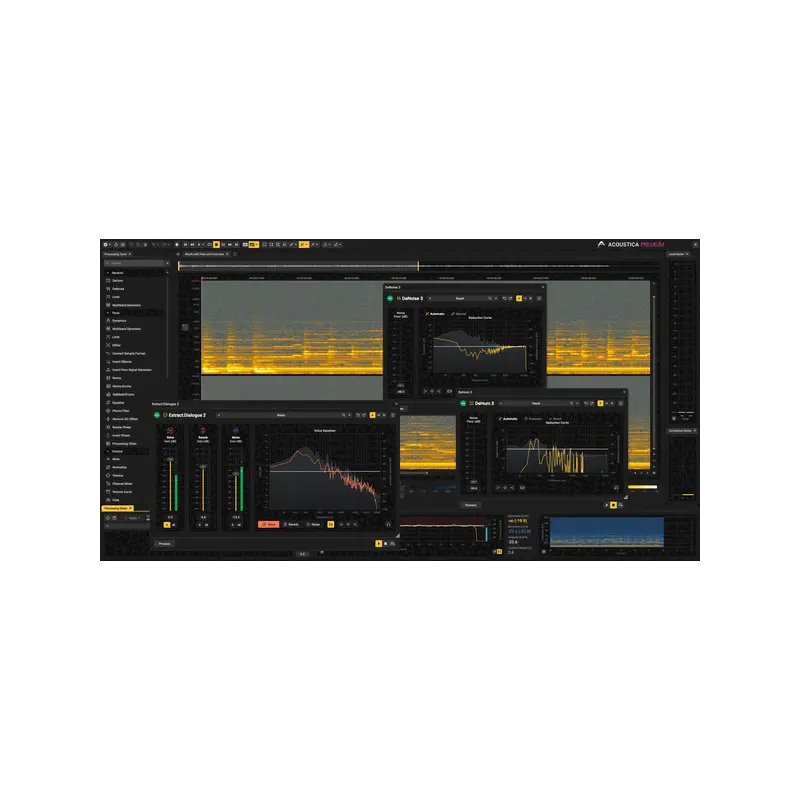Viewport: 800px width, 800px height.
Task: Open the Dither tool in the list
Action: pos(116,345)
